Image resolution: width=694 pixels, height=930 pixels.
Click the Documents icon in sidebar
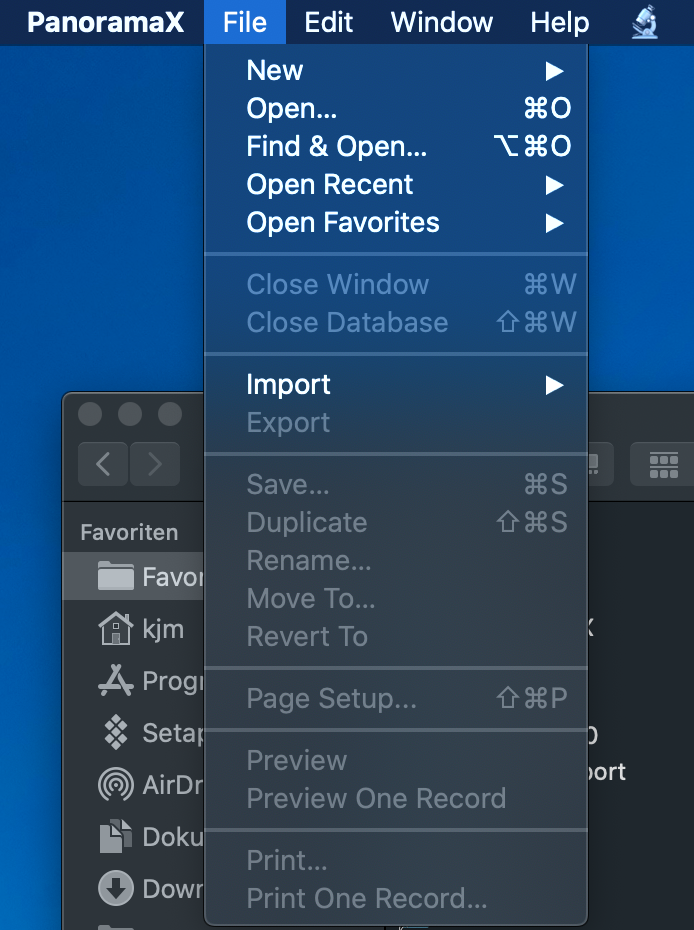click(x=116, y=837)
